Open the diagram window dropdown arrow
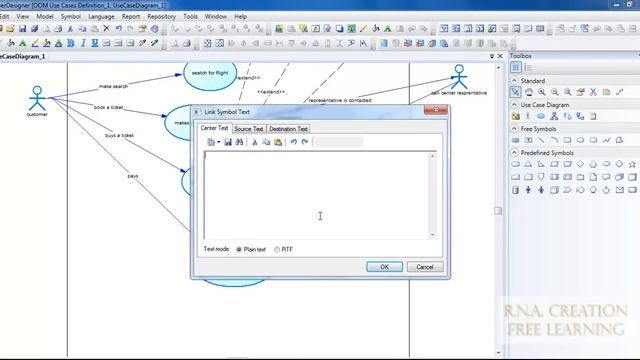The image size is (640, 360). [492, 56]
